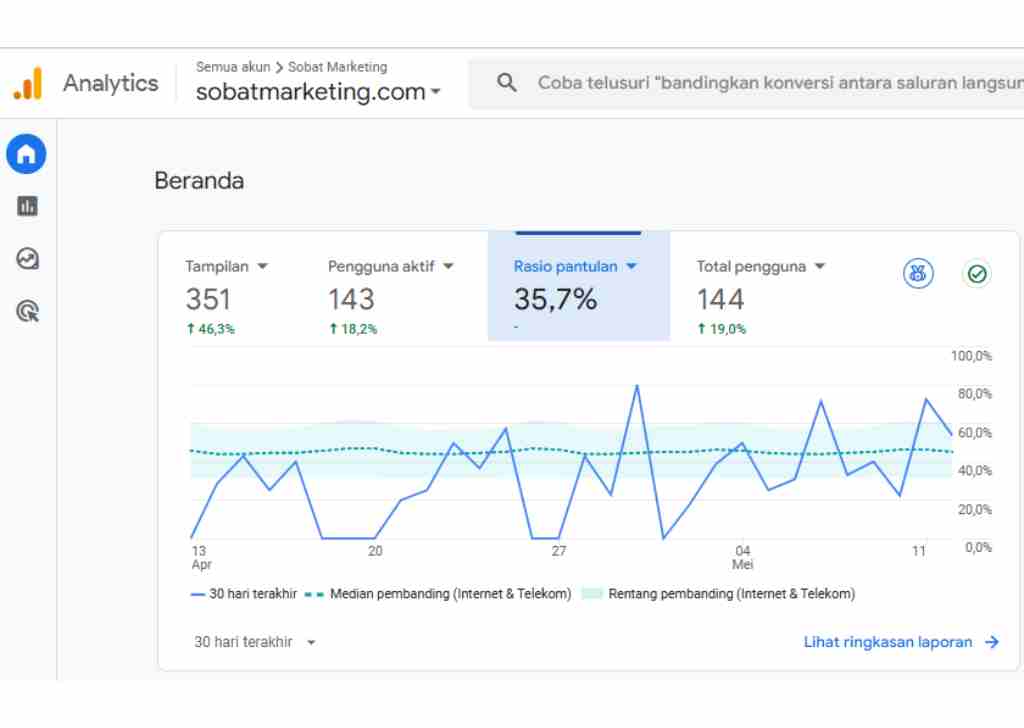Click the search magnifier icon
Image resolution: width=1024 pixels, height=728 pixels.
point(507,83)
